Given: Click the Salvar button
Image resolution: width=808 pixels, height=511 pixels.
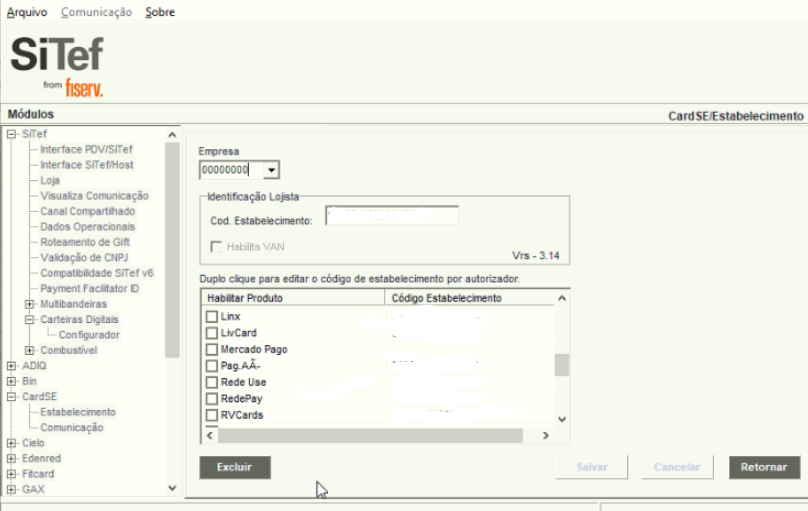Looking at the screenshot, I should (592, 467).
